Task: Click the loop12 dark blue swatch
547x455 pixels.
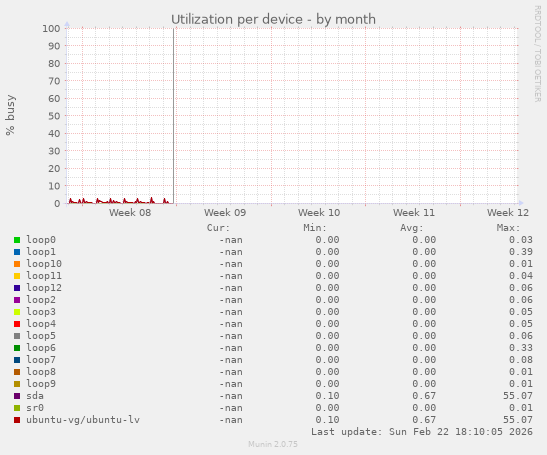Action: 17,288
